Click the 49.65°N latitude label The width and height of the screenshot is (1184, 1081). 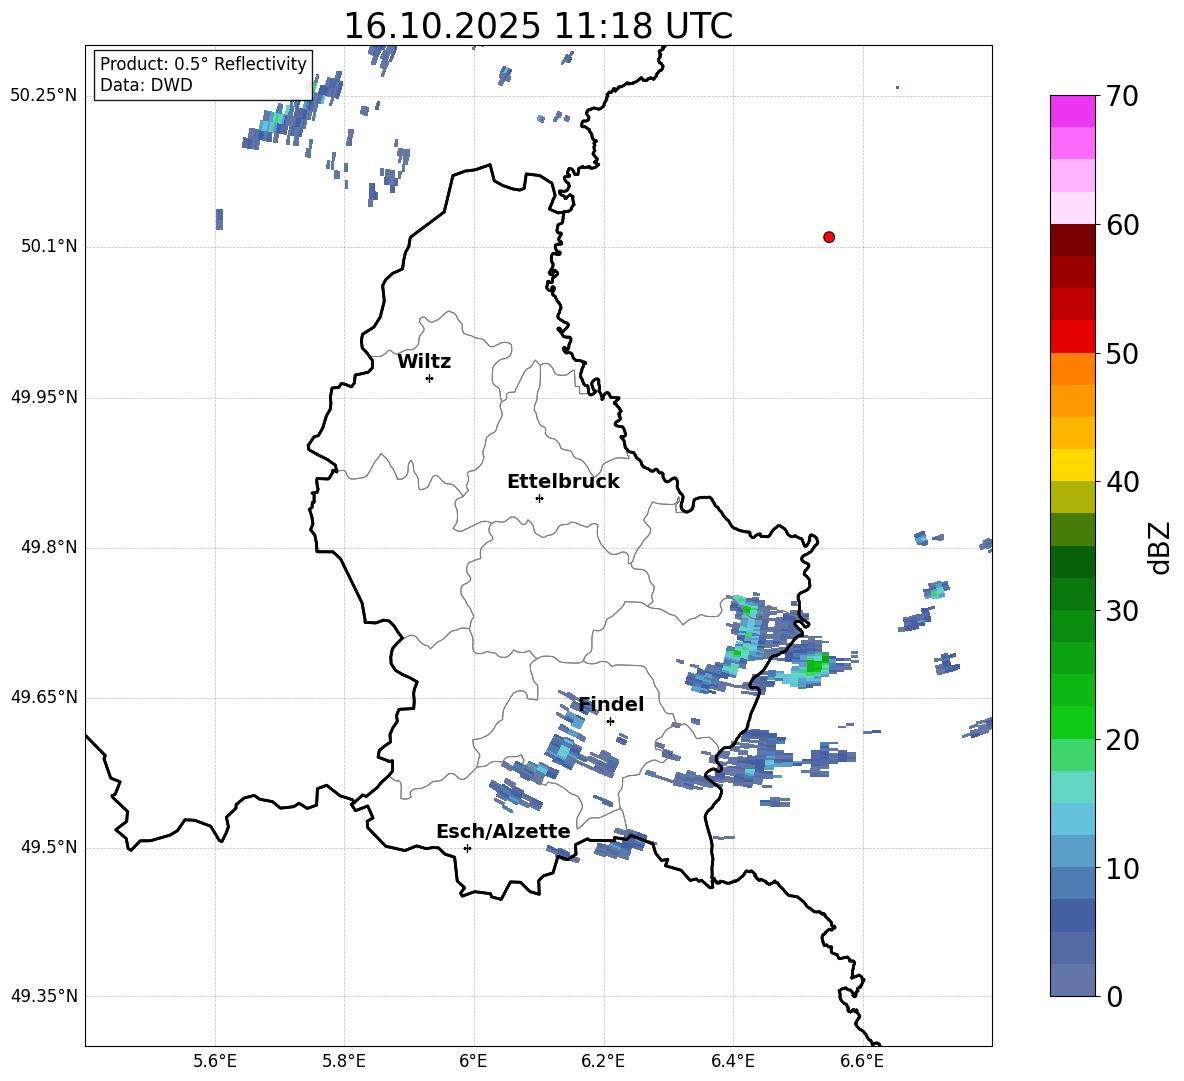pos(44,697)
